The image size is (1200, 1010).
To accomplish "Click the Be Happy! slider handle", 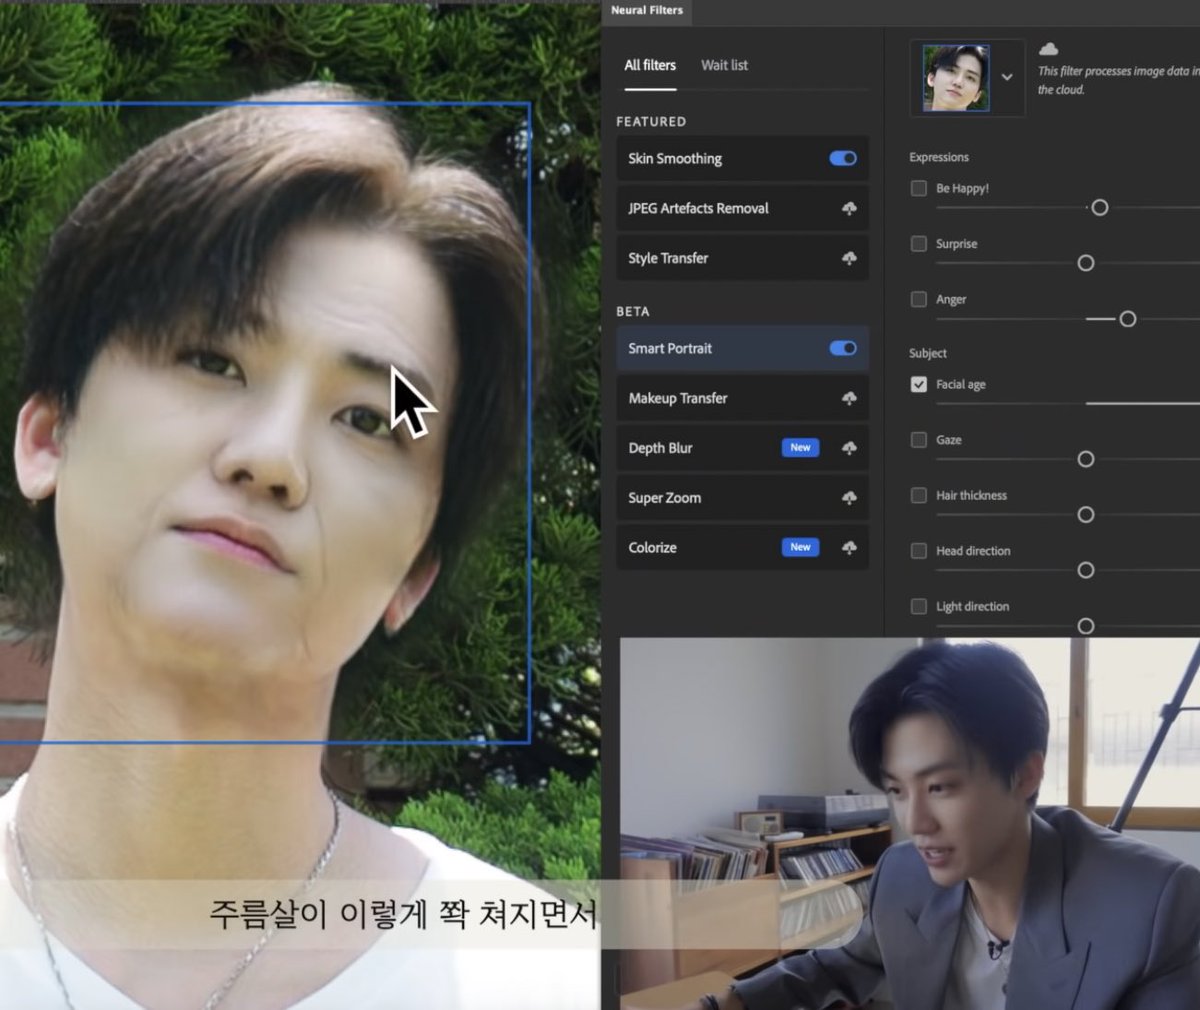I will pyautogui.click(x=1100, y=208).
